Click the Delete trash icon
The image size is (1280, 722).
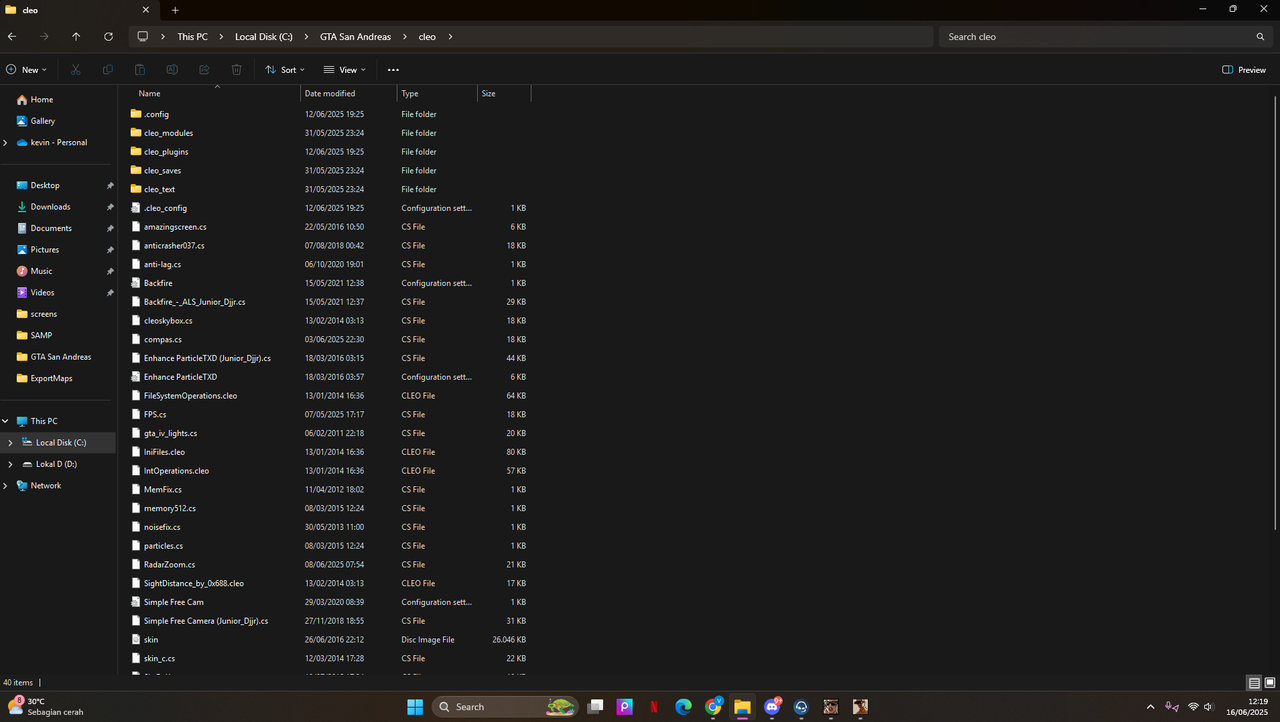click(x=236, y=70)
